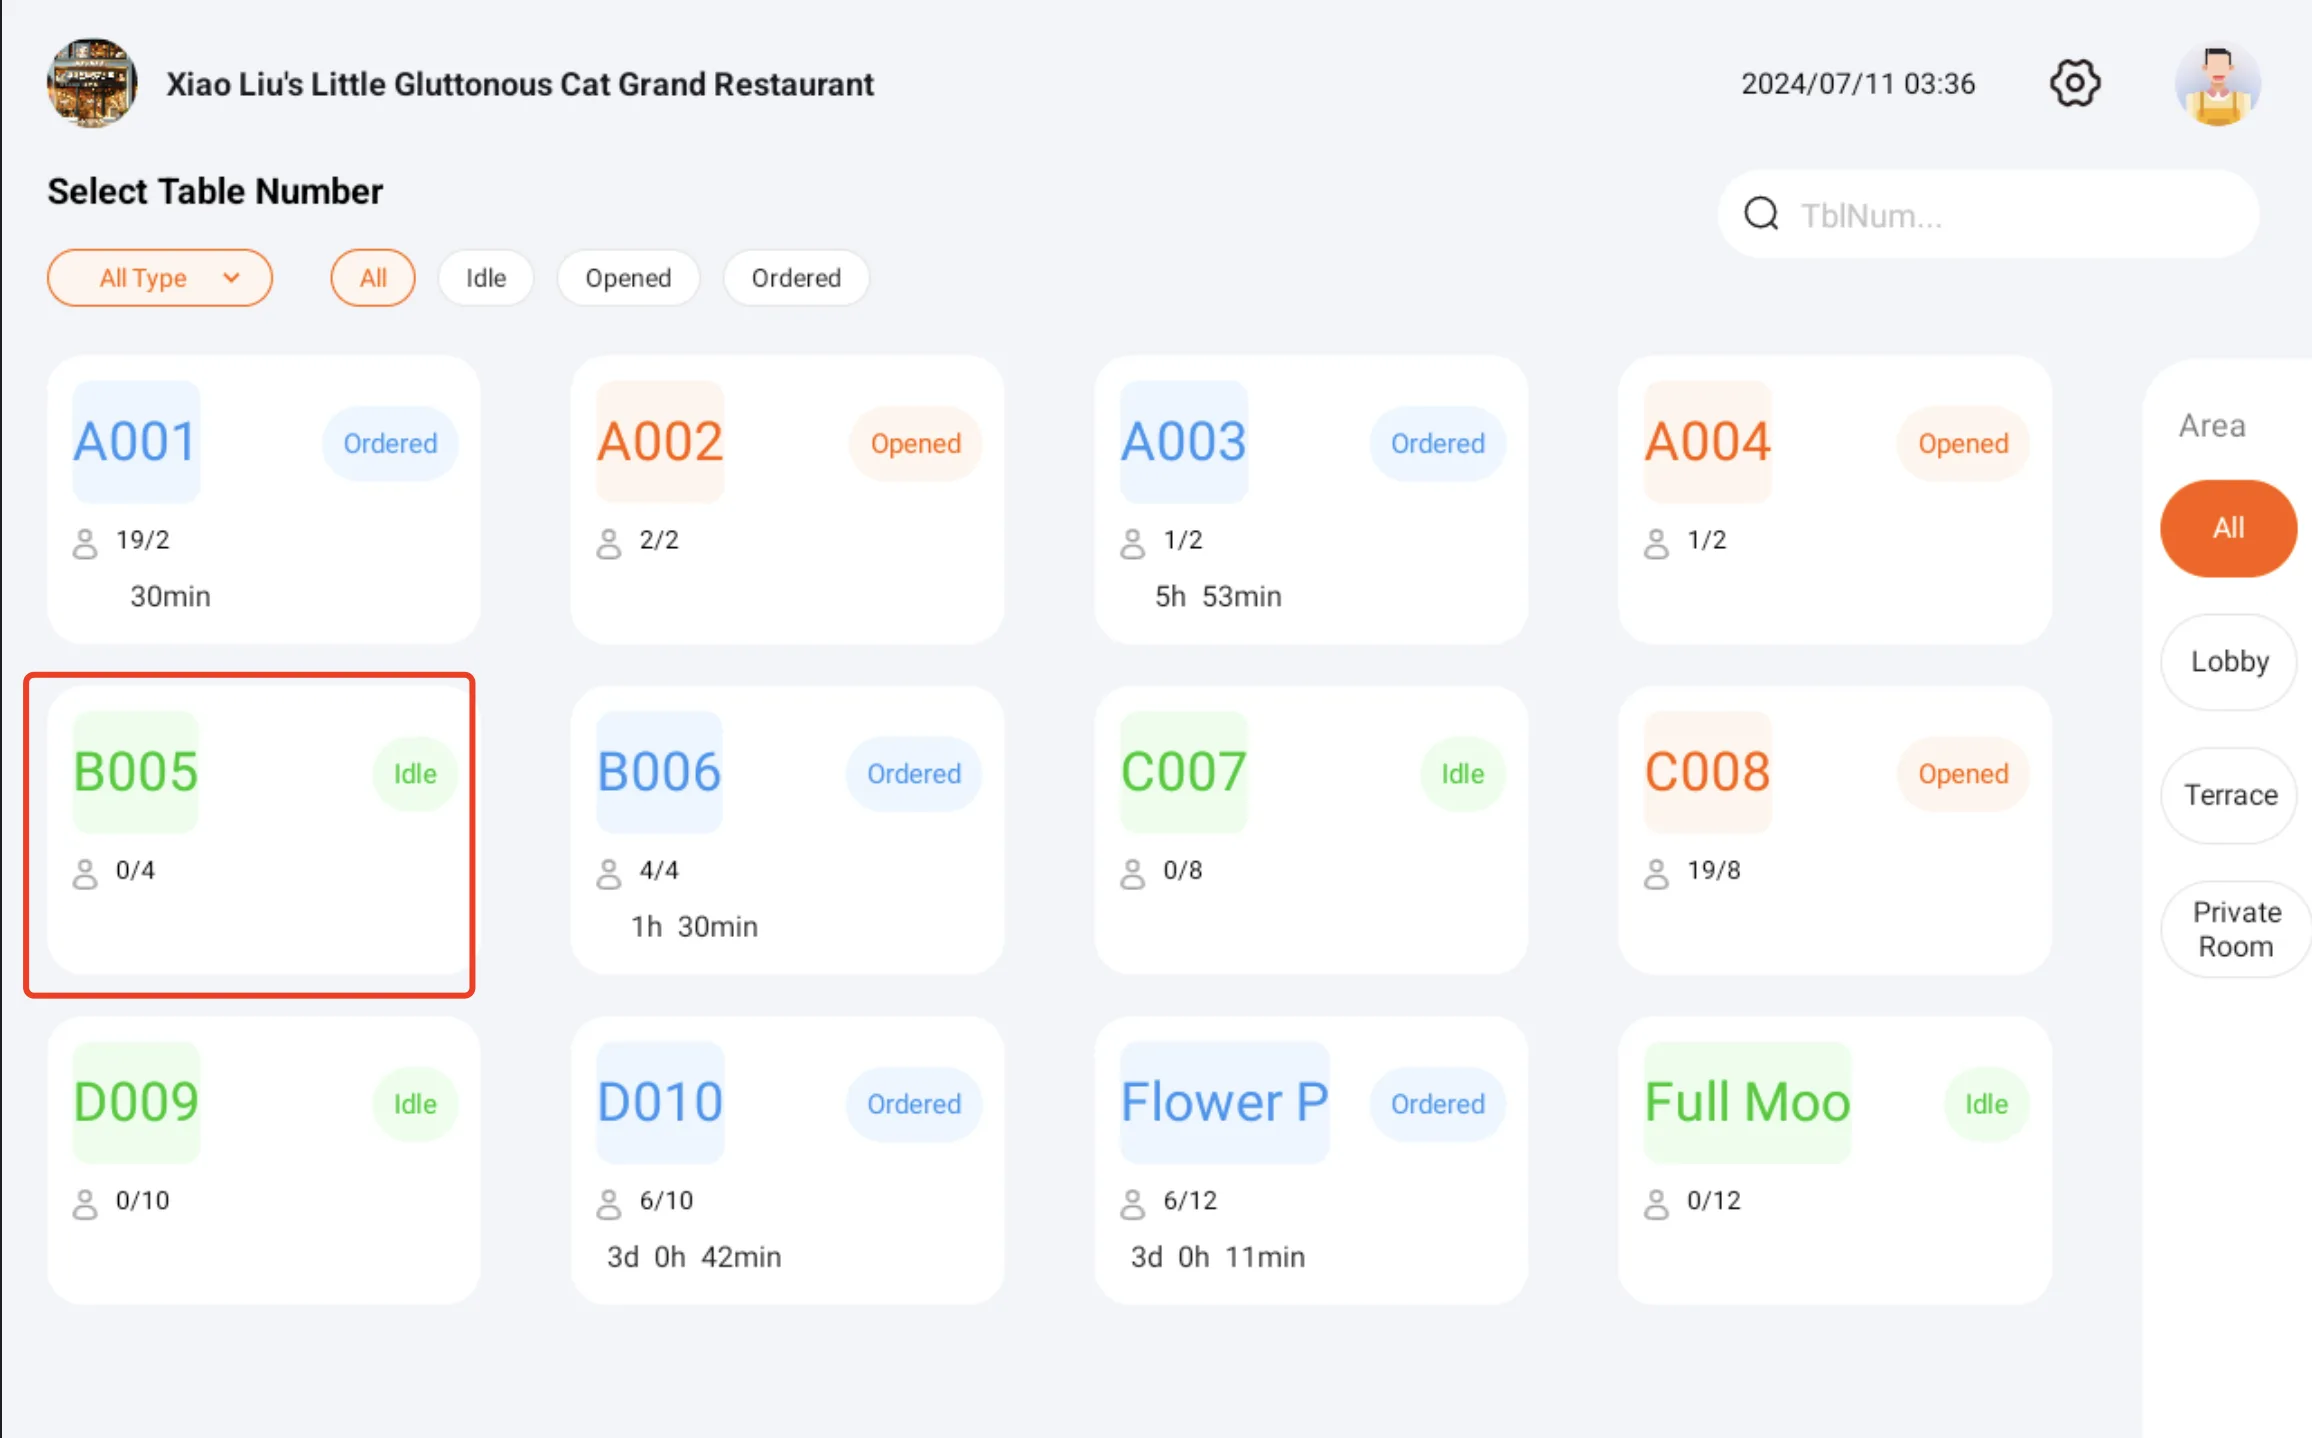
Task: Select idle table C007
Action: [x=1311, y=830]
